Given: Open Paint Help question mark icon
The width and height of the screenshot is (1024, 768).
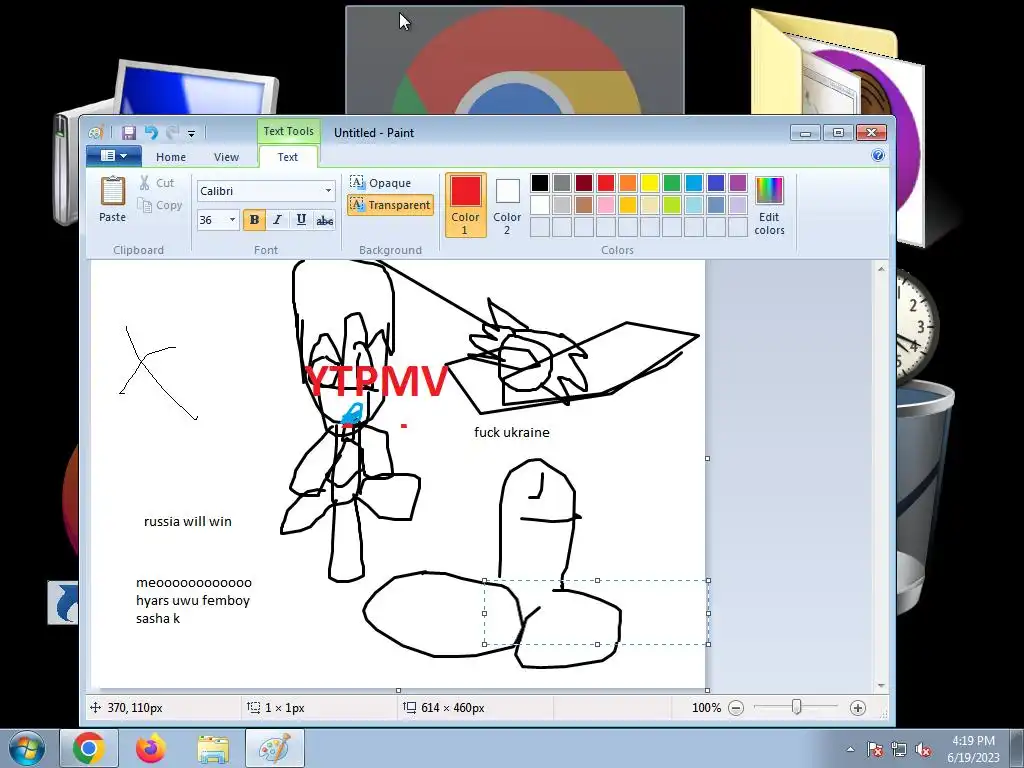Looking at the screenshot, I should (x=878, y=155).
